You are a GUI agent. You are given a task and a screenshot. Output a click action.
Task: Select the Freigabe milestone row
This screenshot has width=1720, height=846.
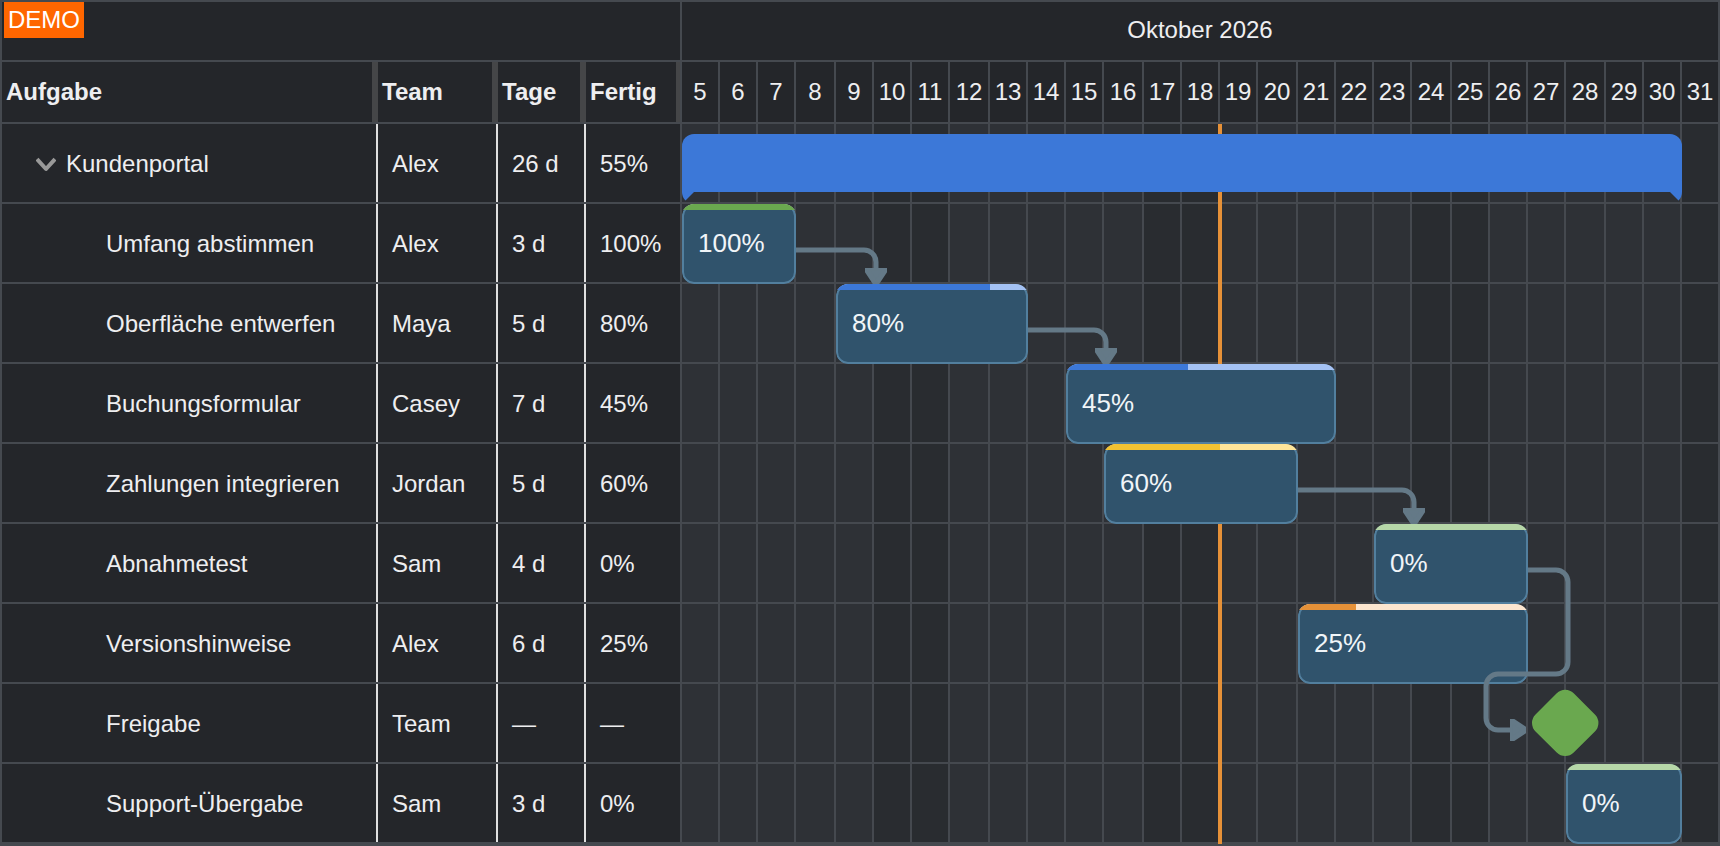pos(340,724)
